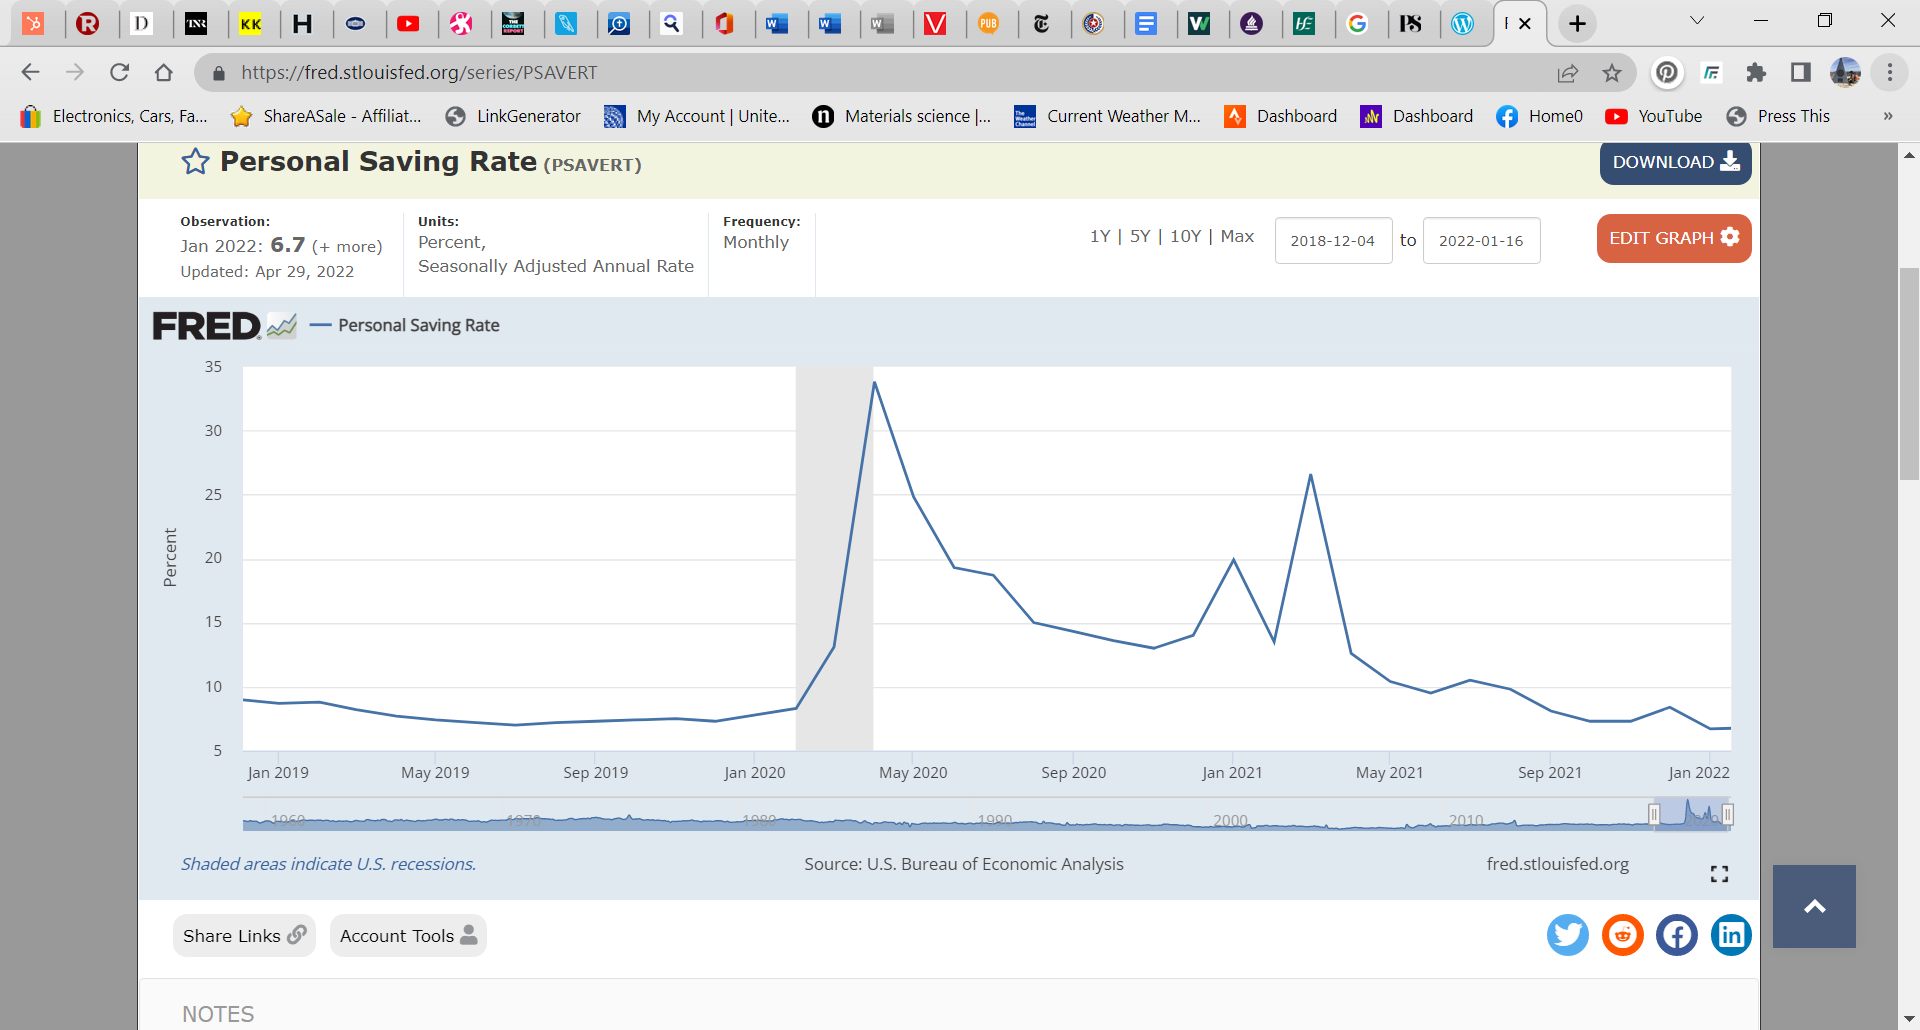This screenshot has width=1920, height=1030.
Task: Click the start date field 2018-12-04
Action: (x=1333, y=241)
